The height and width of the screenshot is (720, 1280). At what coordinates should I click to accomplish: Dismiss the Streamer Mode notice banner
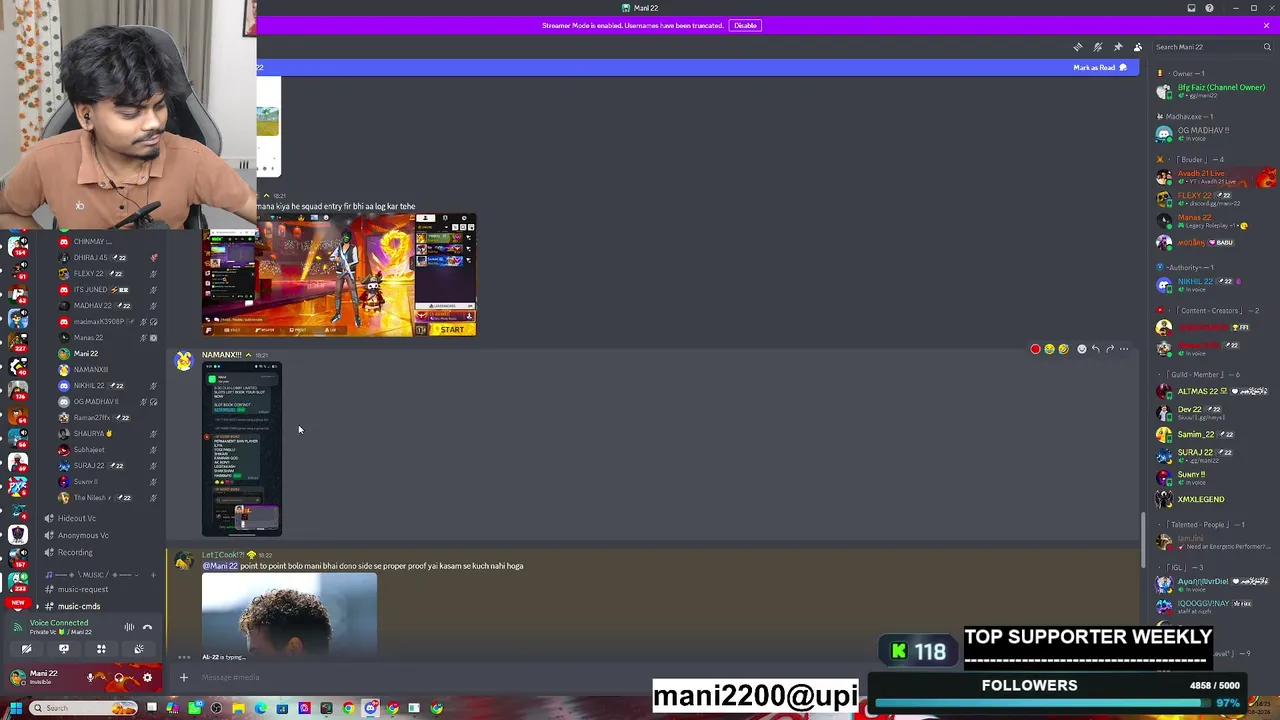[x=1266, y=25]
